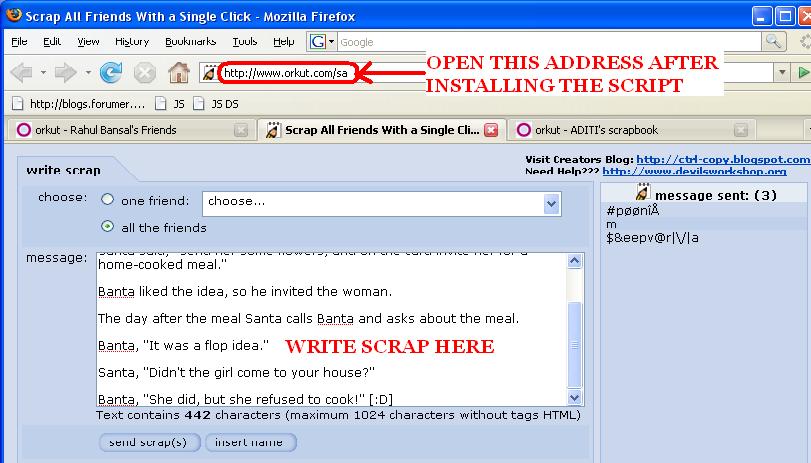The width and height of the screenshot is (811, 463).
Task: Open the Edit menu
Action: tap(52, 41)
